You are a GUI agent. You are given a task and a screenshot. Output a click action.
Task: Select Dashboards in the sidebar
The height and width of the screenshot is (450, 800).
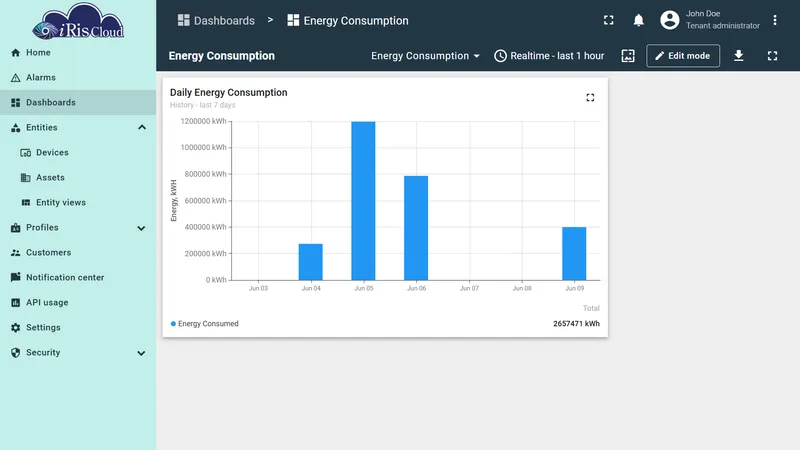pos(78,103)
